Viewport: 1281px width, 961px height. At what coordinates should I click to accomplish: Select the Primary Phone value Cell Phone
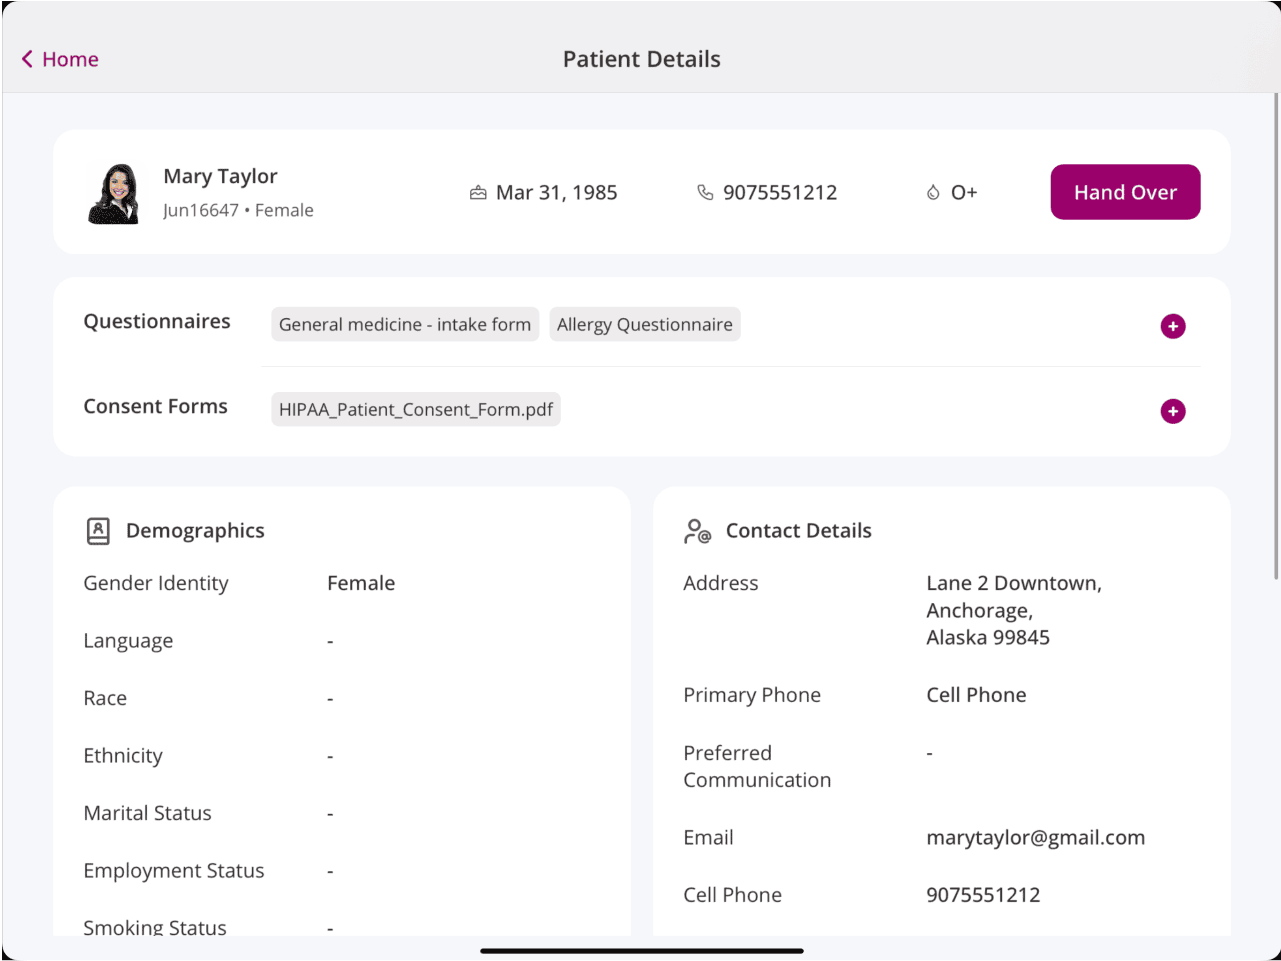(976, 694)
